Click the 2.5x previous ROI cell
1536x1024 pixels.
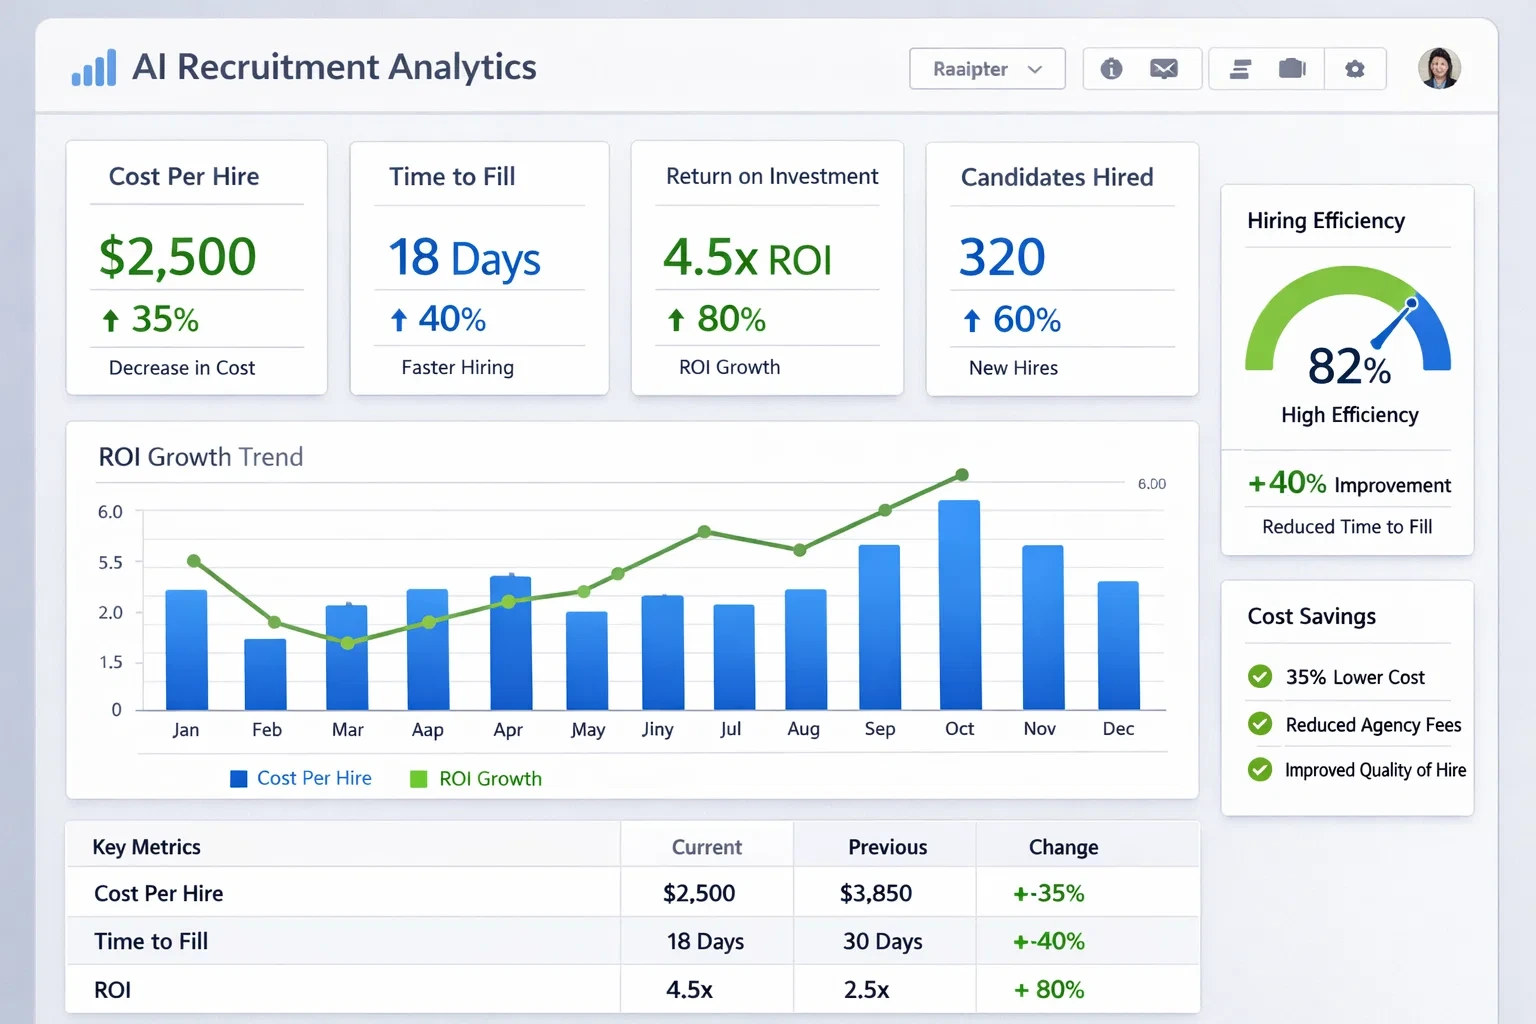tap(866, 990)
